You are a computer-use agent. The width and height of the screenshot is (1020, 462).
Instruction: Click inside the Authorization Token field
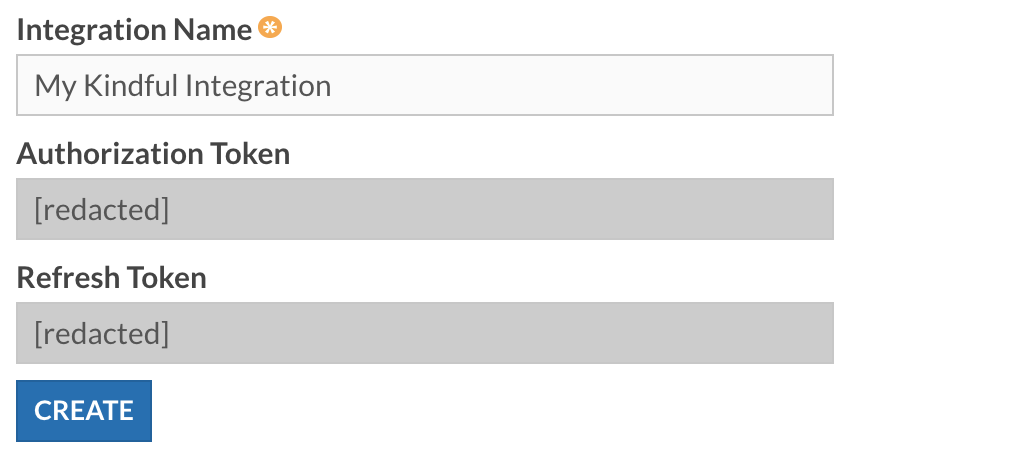pyautogui.click(x=424, y=209)
